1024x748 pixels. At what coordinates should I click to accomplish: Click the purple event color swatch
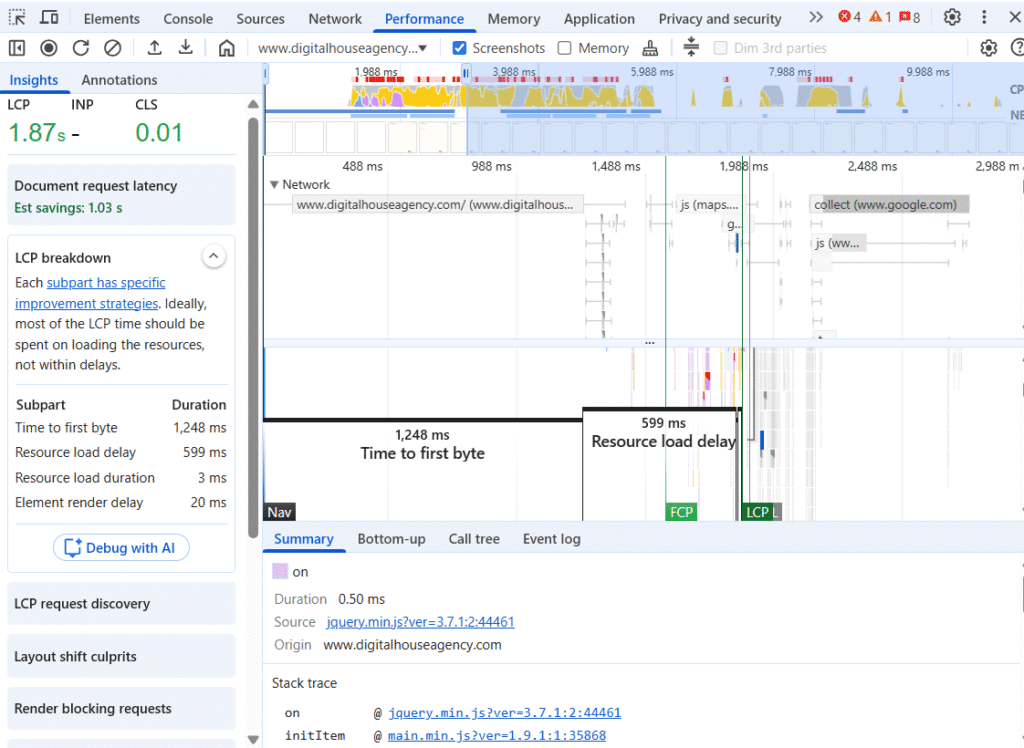click(280, 572)
